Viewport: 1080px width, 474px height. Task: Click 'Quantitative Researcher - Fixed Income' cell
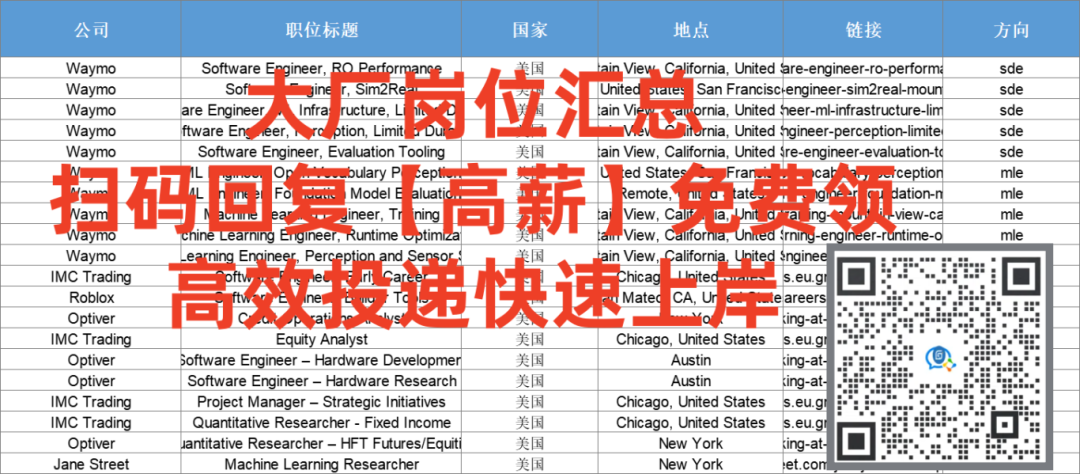pyautogui.click(x=322, y=422)
